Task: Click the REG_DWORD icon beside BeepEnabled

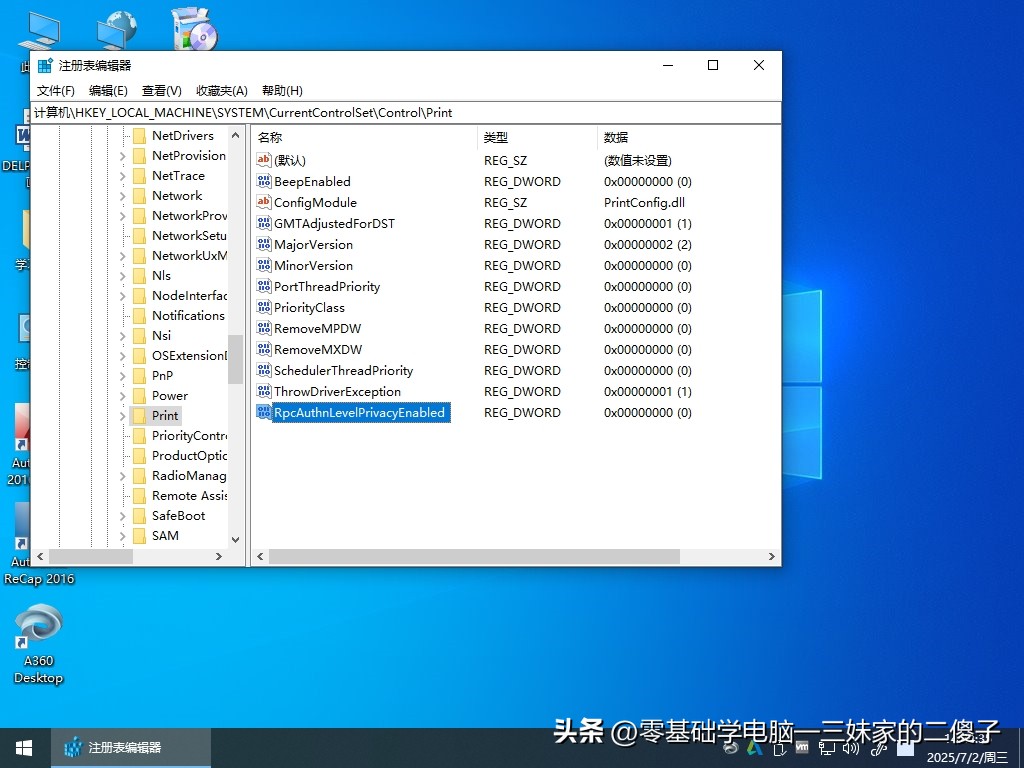Action: [x=264, y=181]
